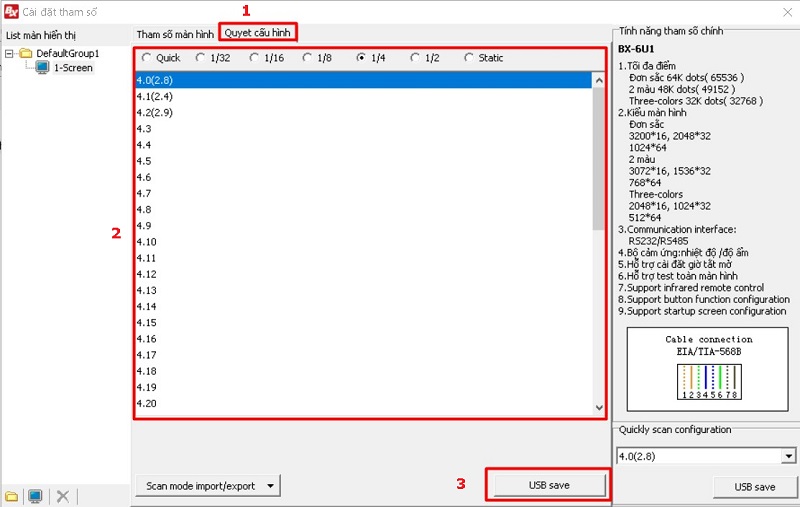The width and height of the screenshot is (800, 507).
Task: Select scan entry 4.10
Action: pos(363,242)
